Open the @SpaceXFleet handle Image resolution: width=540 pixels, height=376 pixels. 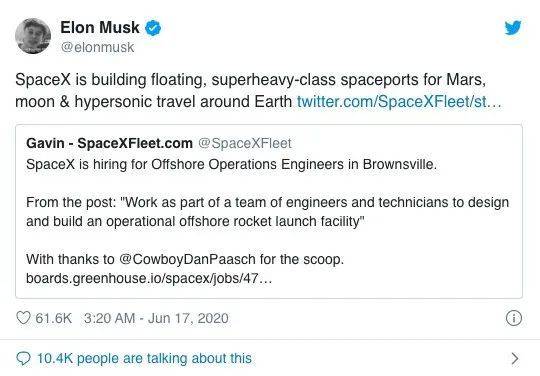[245, 143]
